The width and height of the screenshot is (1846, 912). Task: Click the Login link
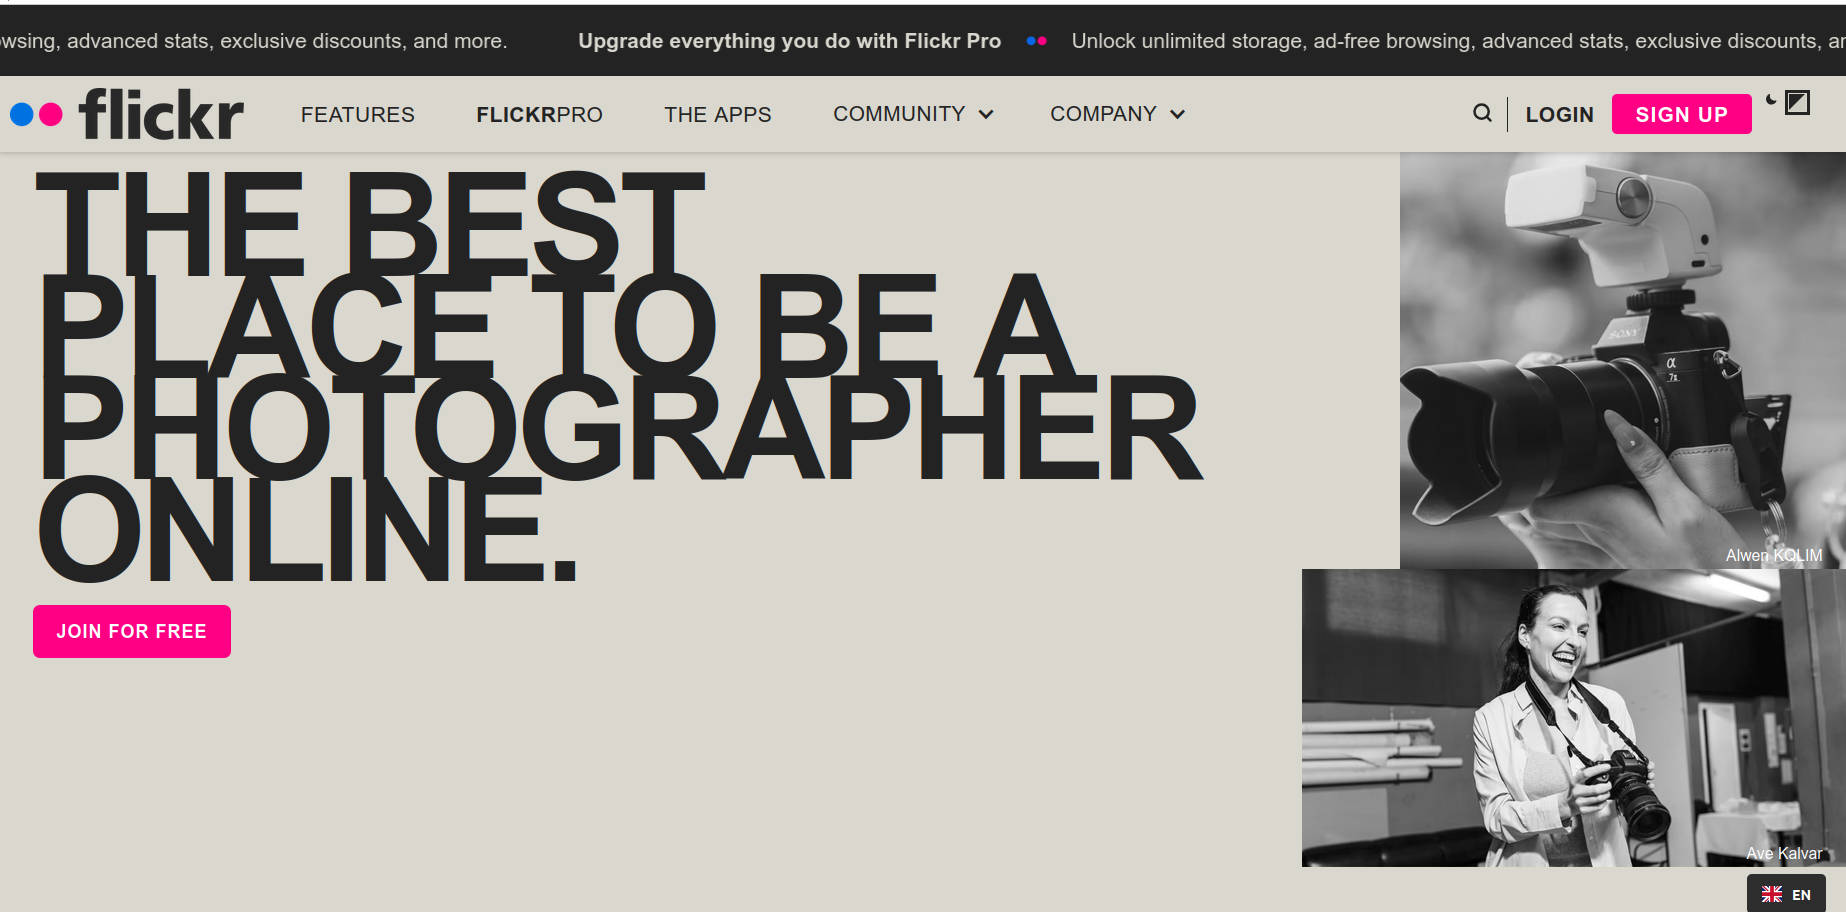(1559, 115)
